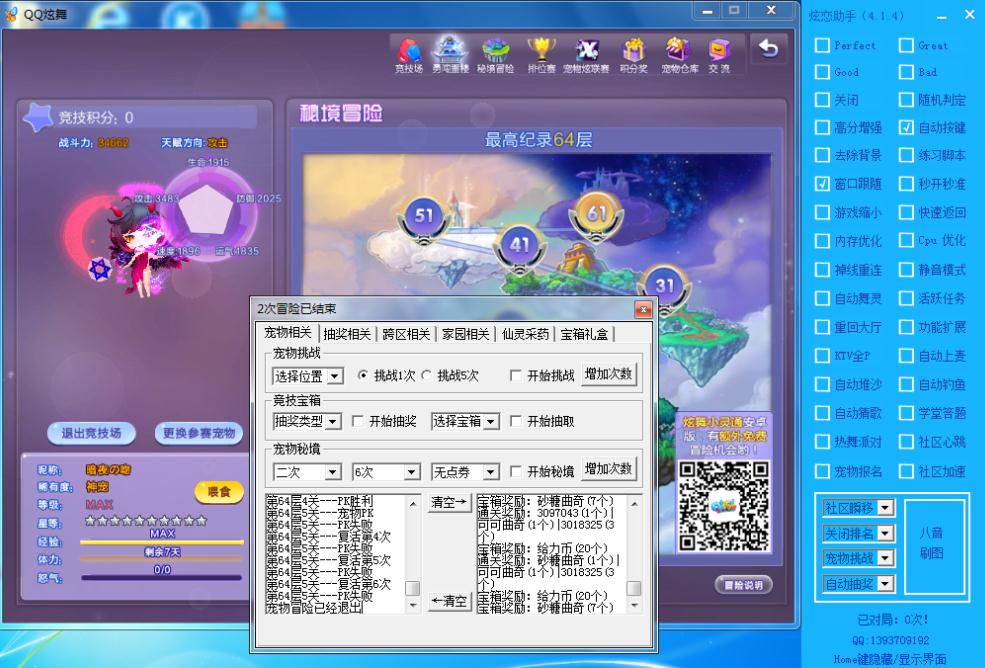Select the 挑战5次 radio button
The height and width of the screenshot is (668, 985).
(x=426, y=376)
